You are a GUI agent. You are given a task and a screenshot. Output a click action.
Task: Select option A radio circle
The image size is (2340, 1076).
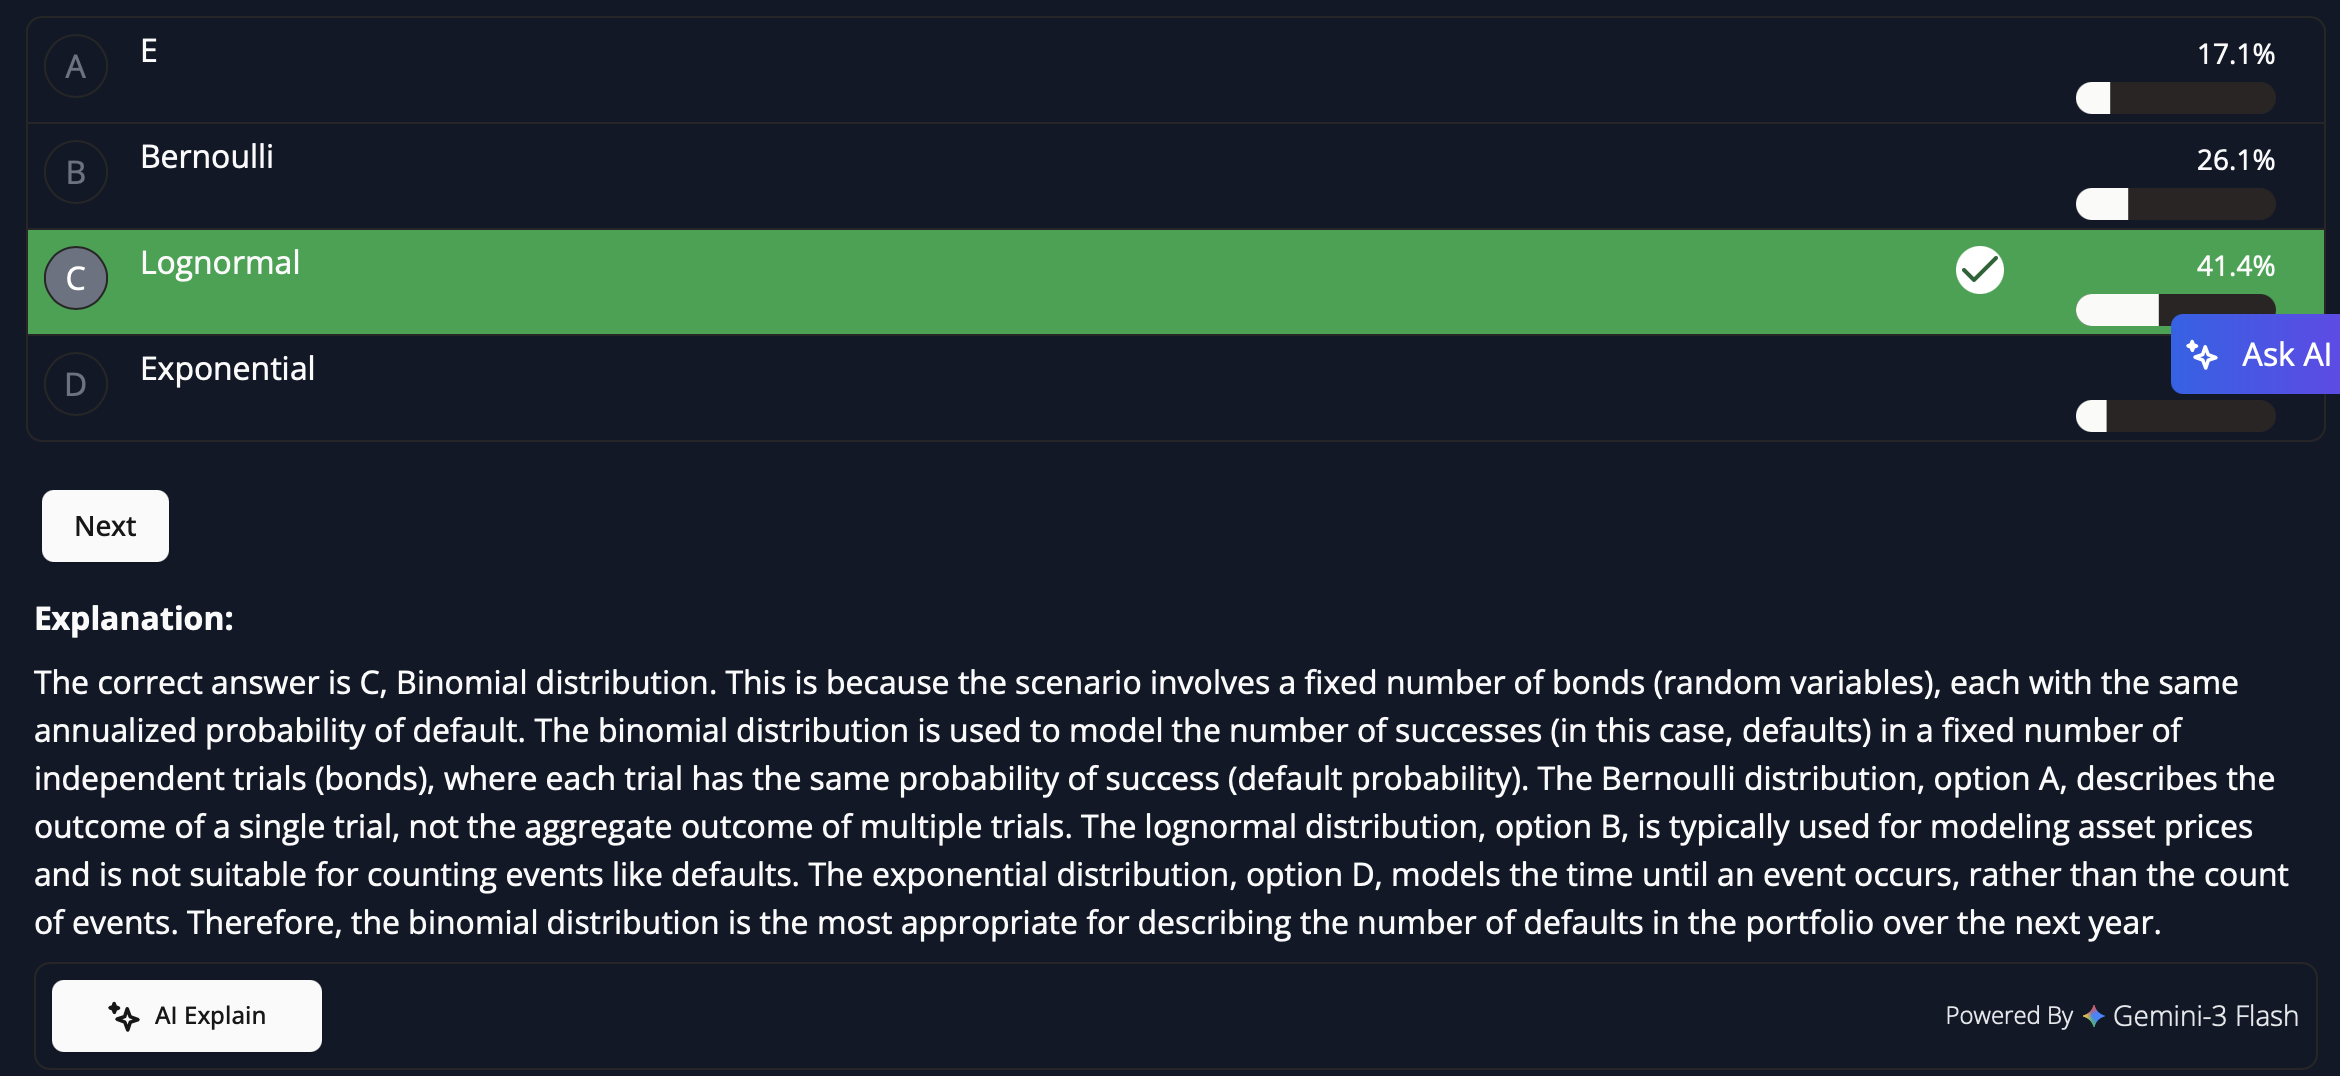pos(76,67)
